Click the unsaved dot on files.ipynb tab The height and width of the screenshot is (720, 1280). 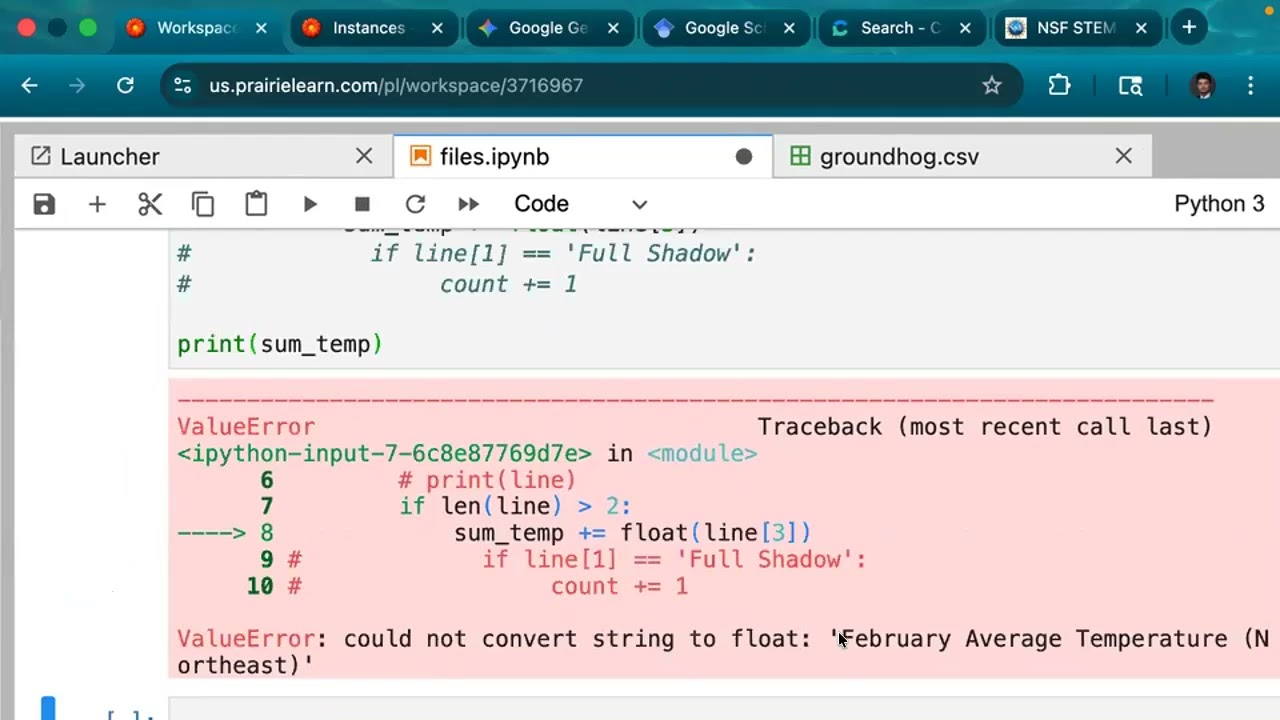click(x=744, y=157)
